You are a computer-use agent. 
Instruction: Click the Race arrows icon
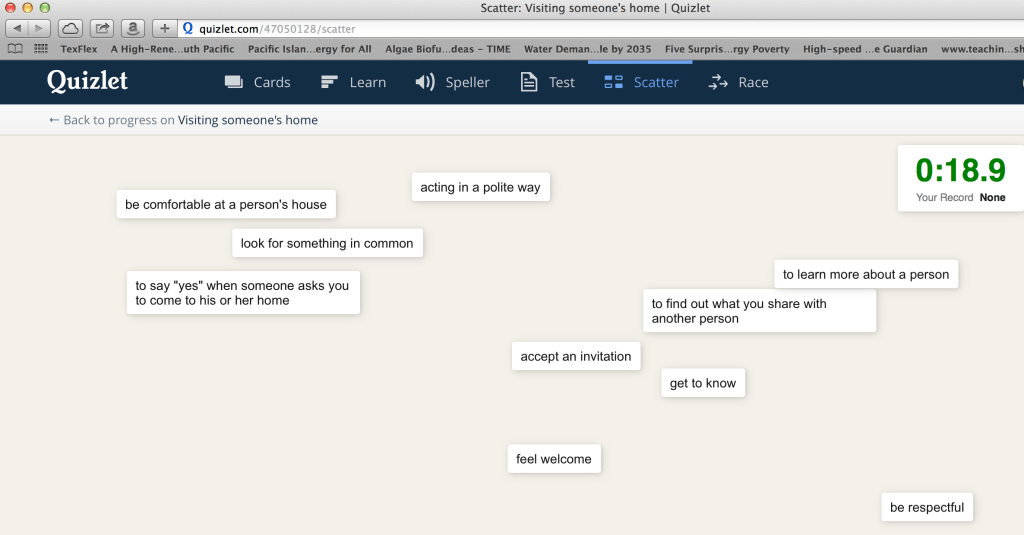718,82
